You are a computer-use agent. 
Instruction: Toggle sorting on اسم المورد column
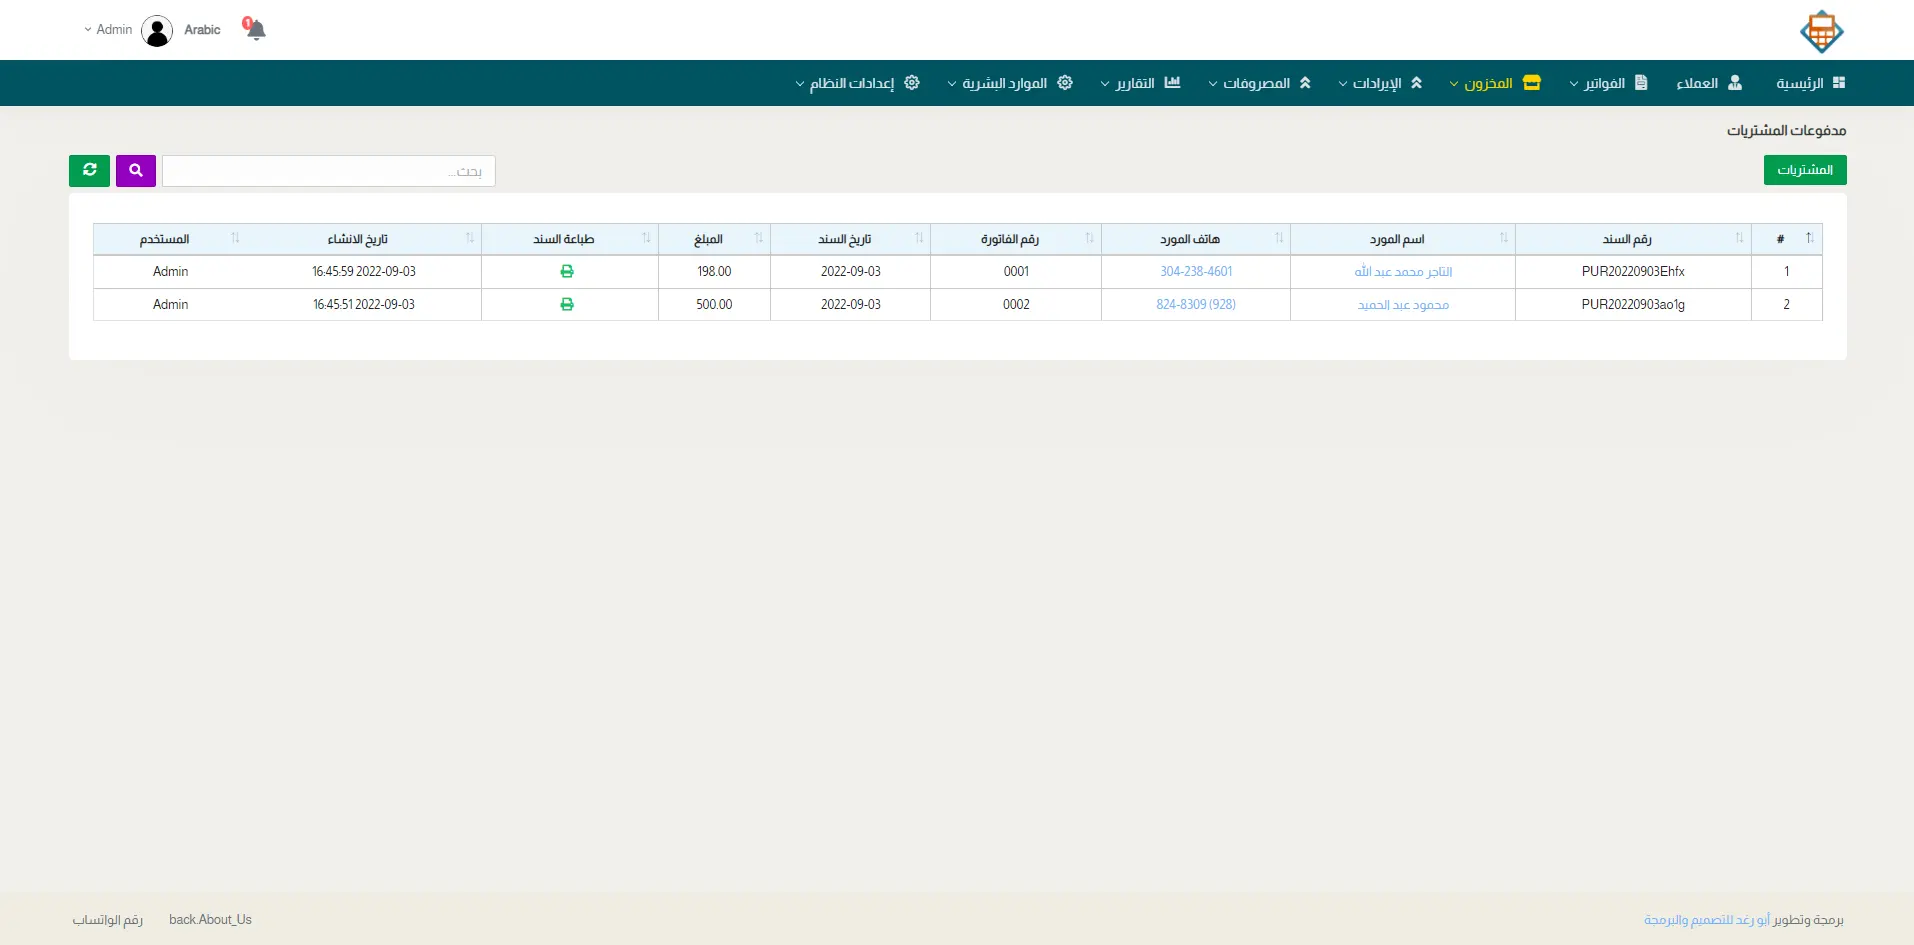1502,239
